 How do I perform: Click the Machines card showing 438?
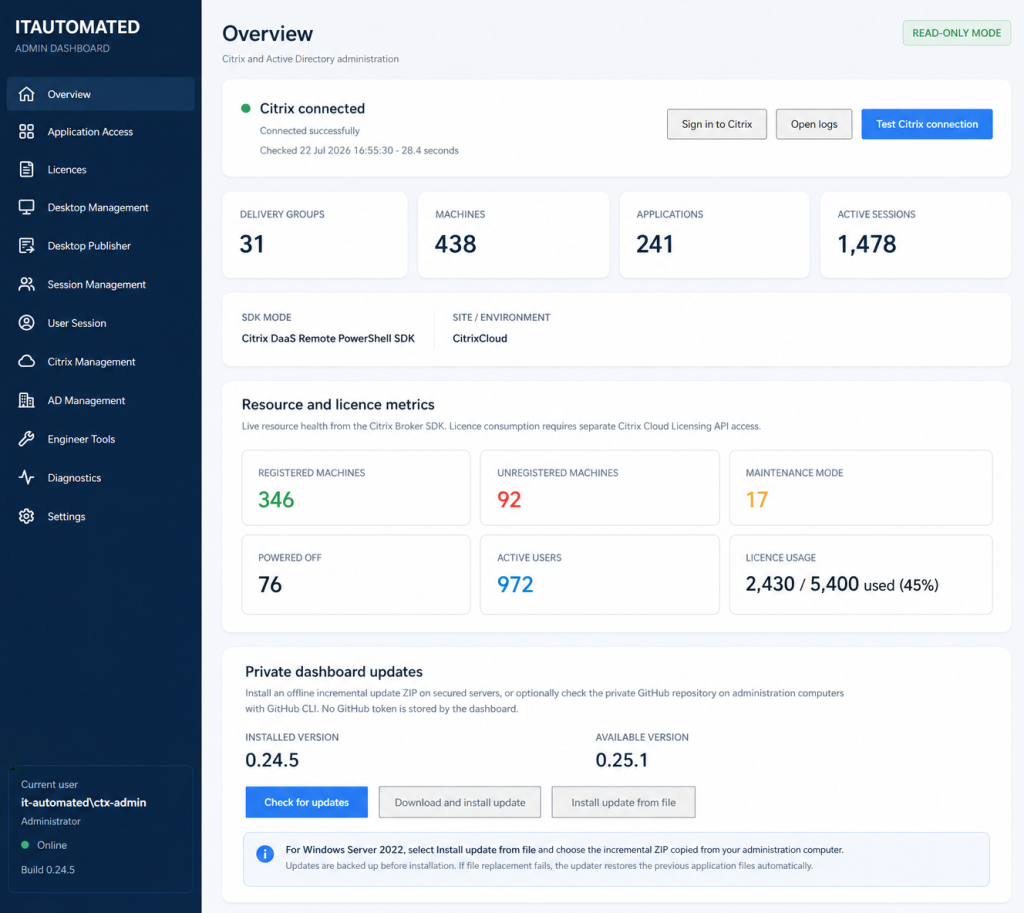[513, 234]
